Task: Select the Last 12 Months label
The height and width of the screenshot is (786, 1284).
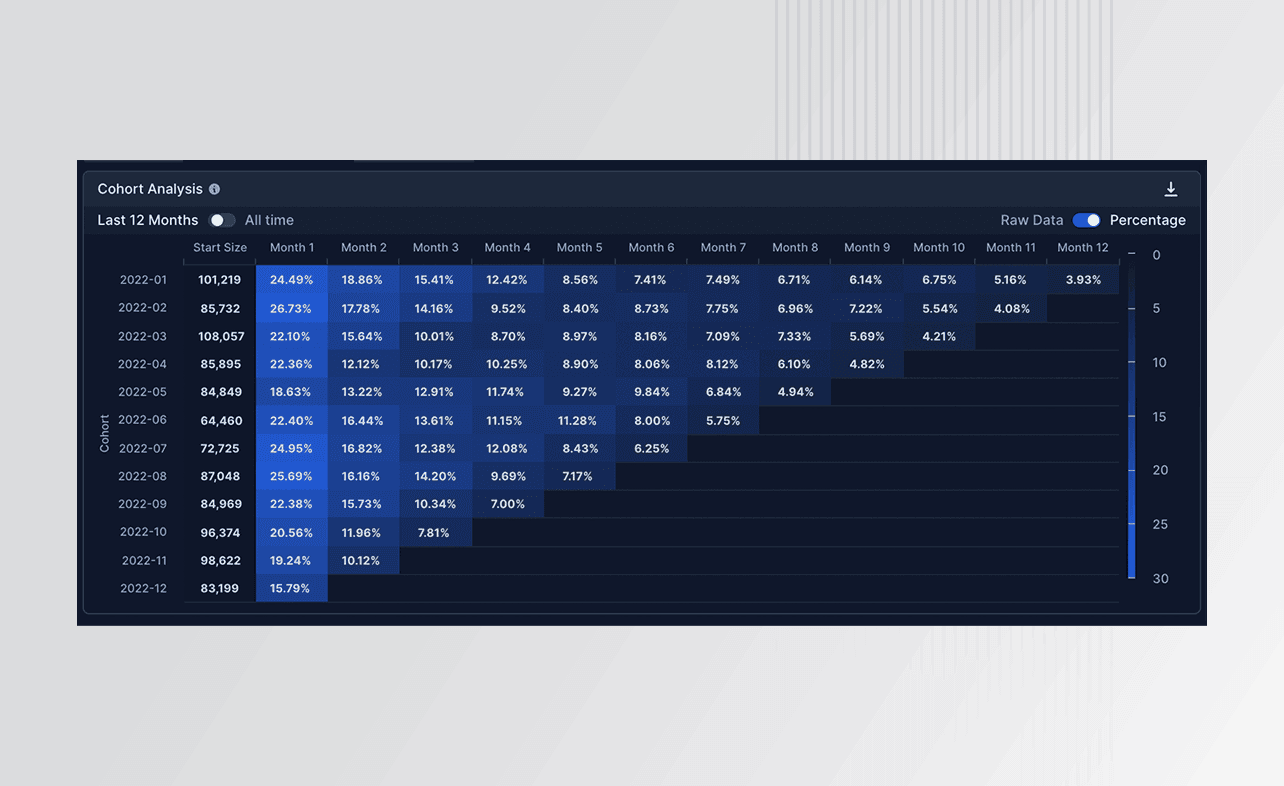Action: [x=148, y=220]
